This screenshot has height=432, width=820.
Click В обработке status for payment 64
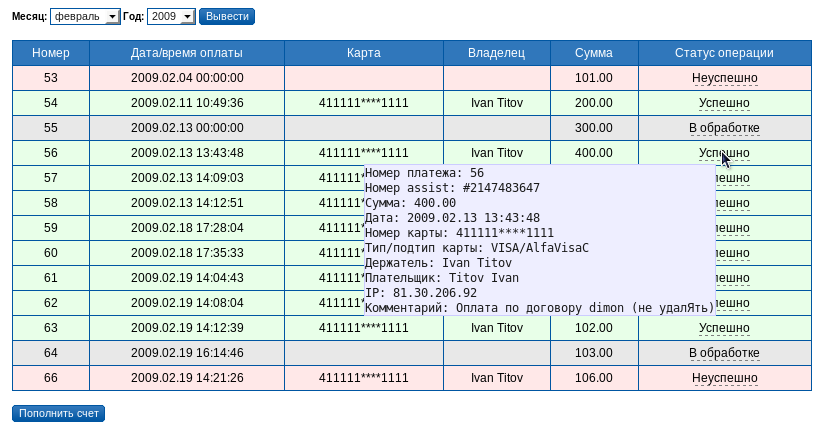pos(724,353)
